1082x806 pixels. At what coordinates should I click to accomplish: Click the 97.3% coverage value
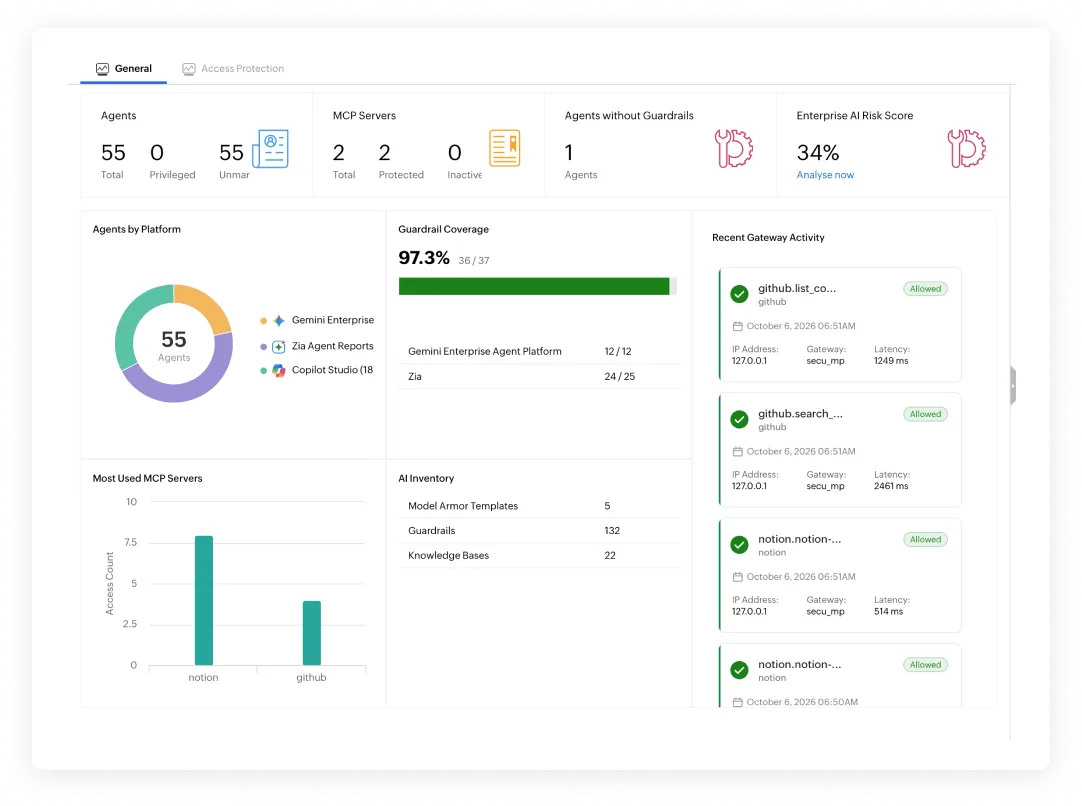pos(424,258)
